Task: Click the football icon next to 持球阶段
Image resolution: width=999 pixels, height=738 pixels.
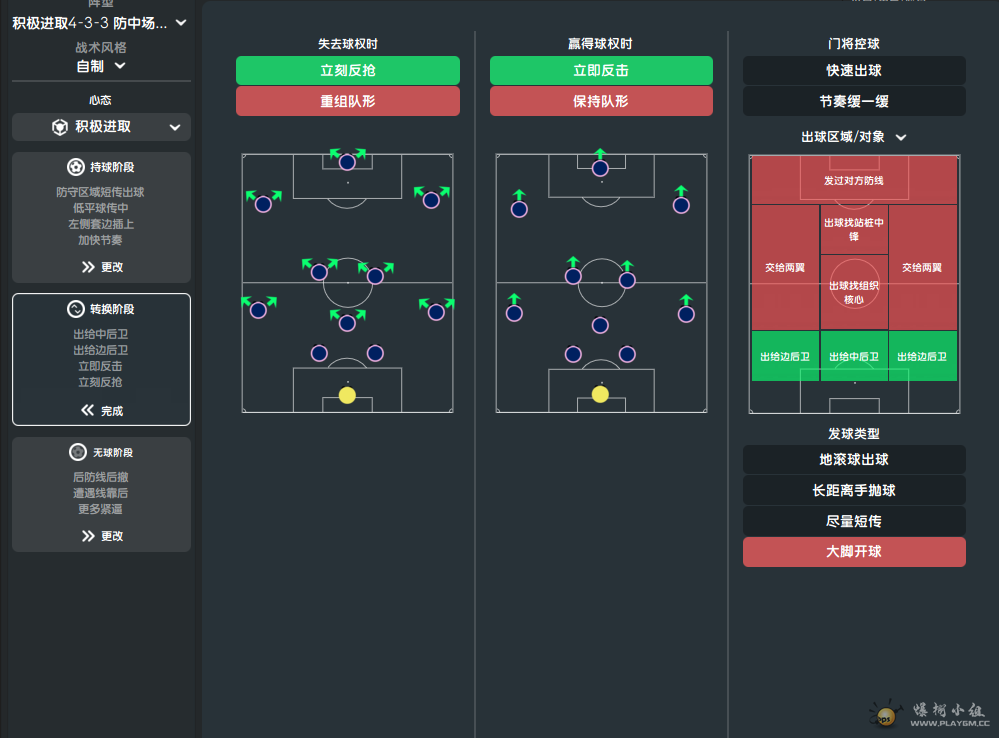Action: pyautogui.click(x=76, y=167)
